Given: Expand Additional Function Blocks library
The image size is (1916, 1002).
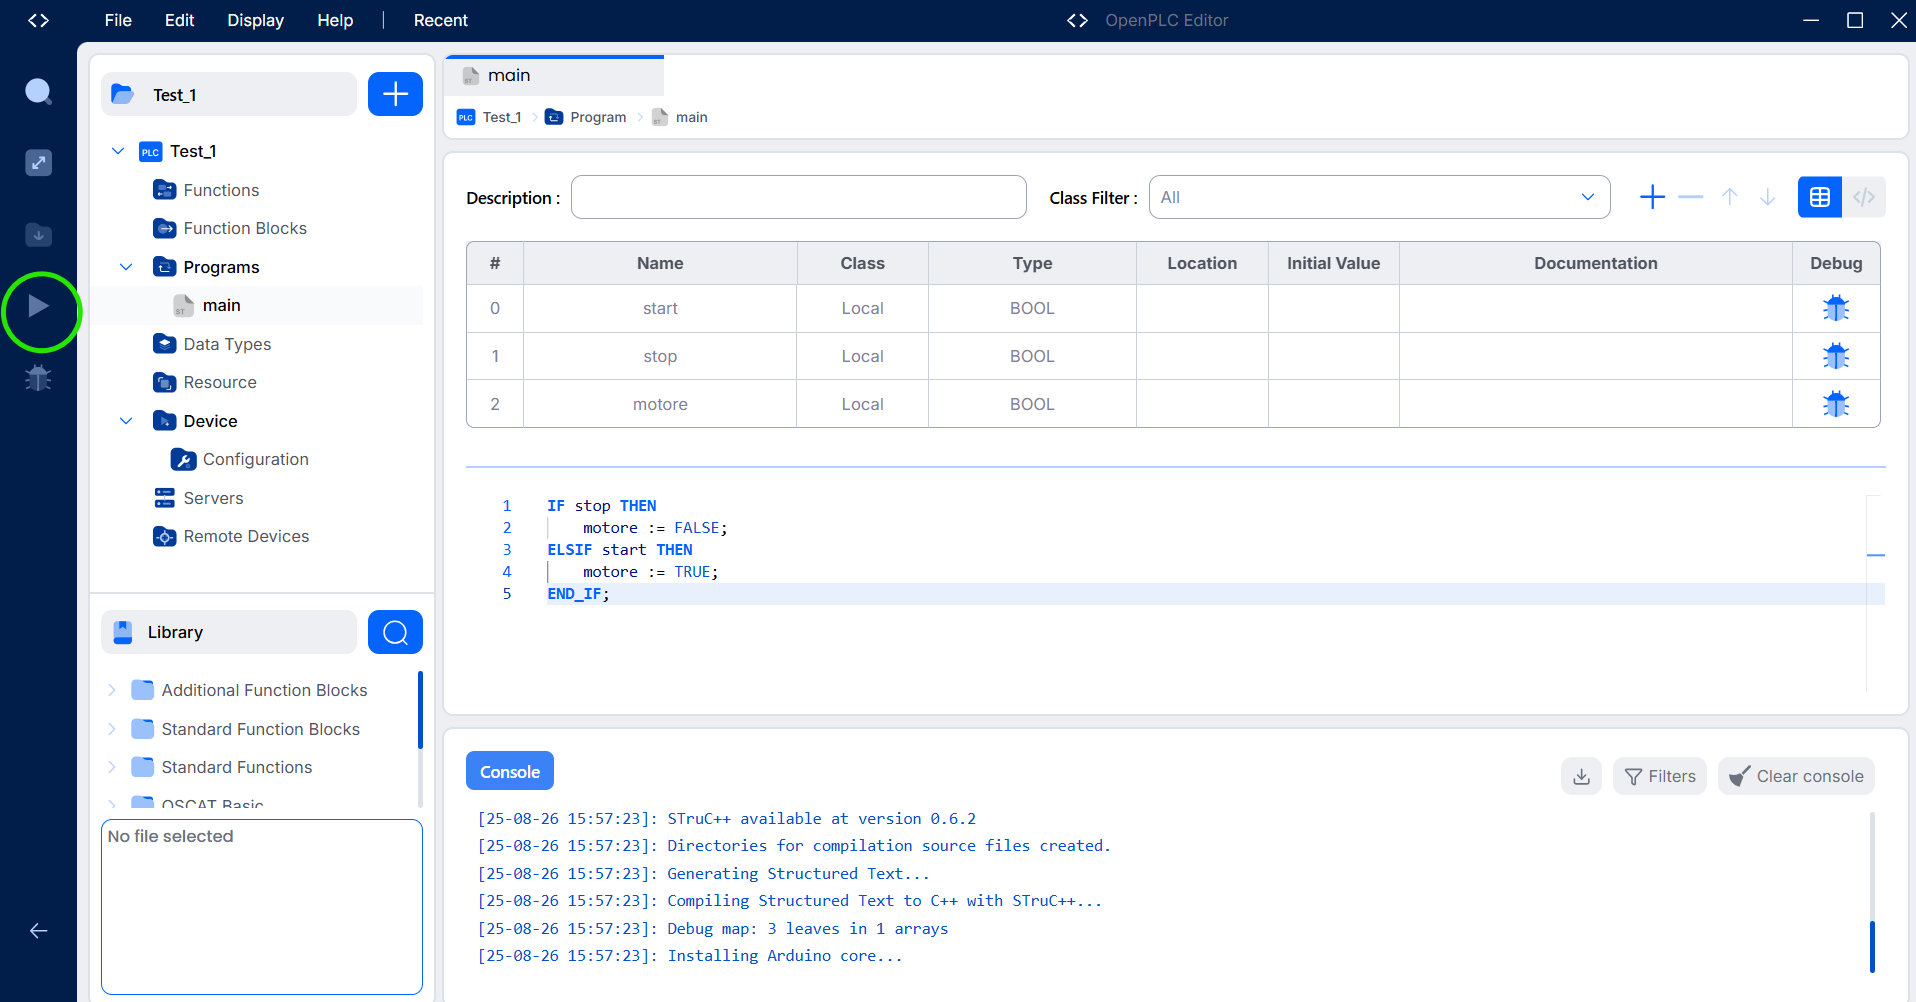Looking at the screenshot, I should click(112, 690).
